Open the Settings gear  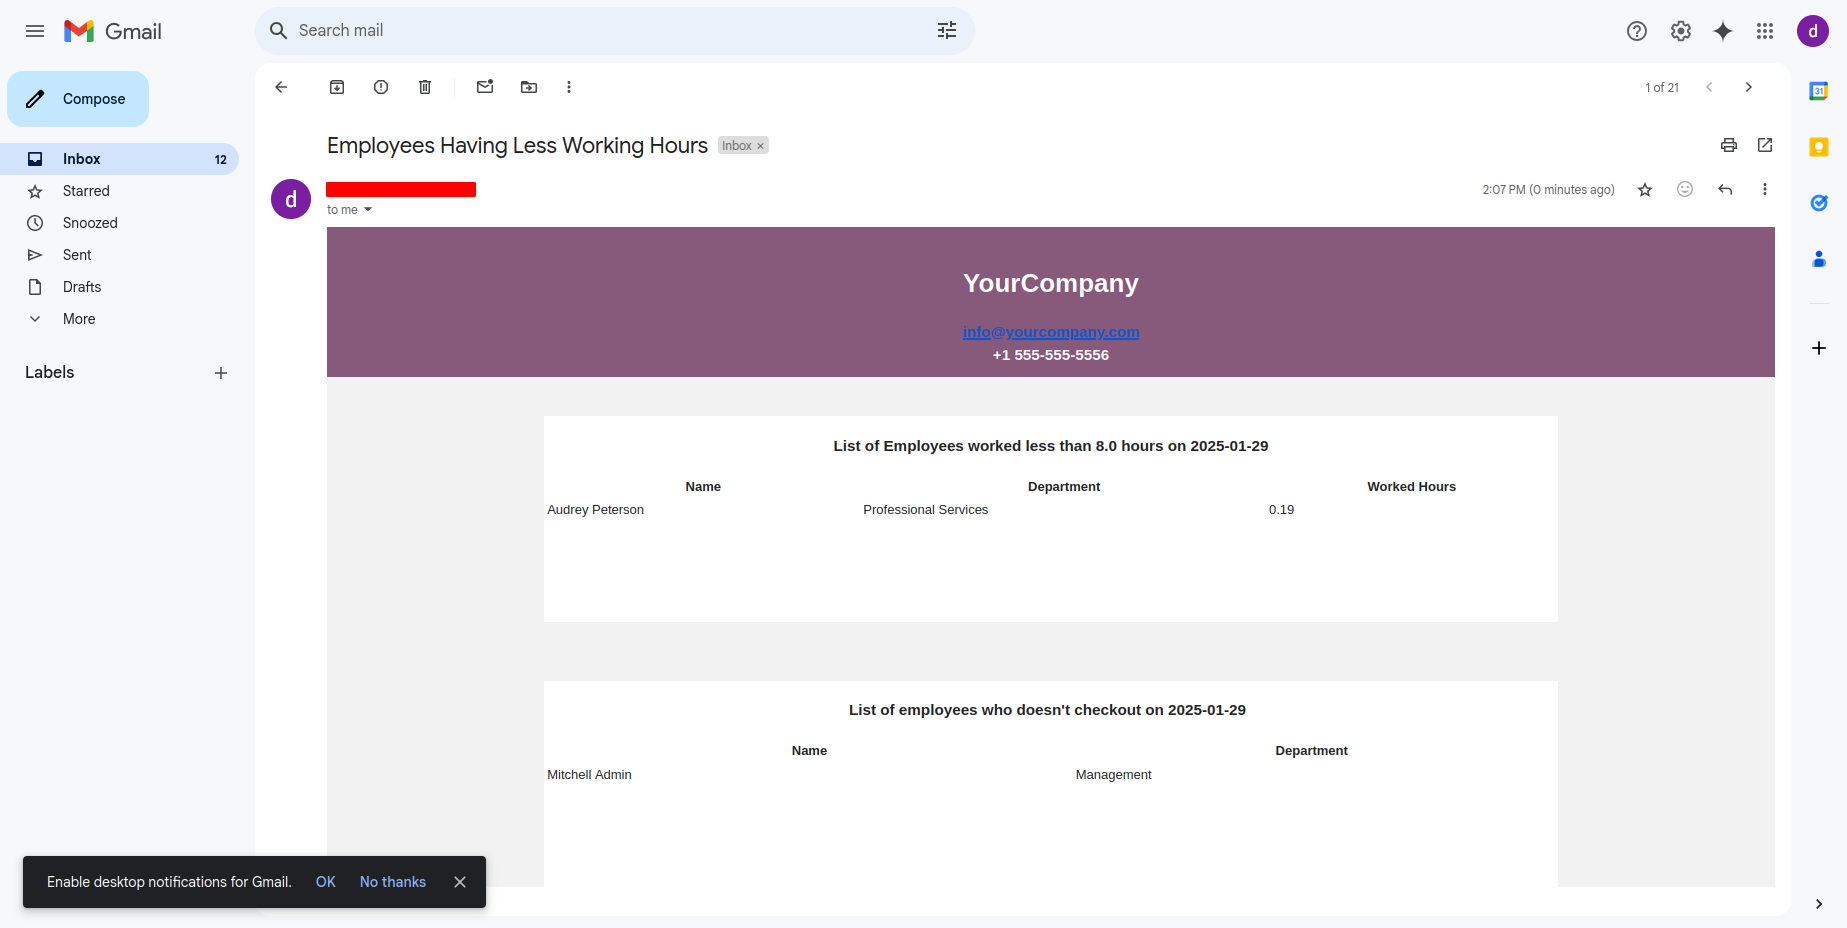coord(1681,31)
